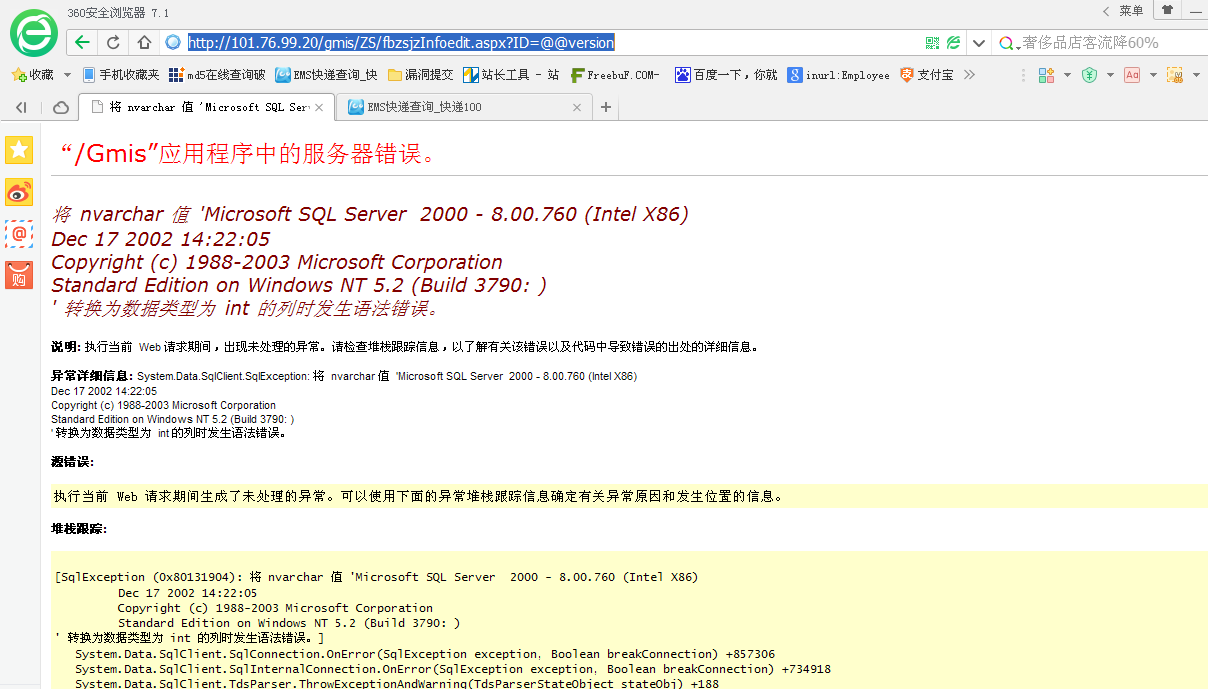Click the 异常详细信息 label

[x=92, y=376]
